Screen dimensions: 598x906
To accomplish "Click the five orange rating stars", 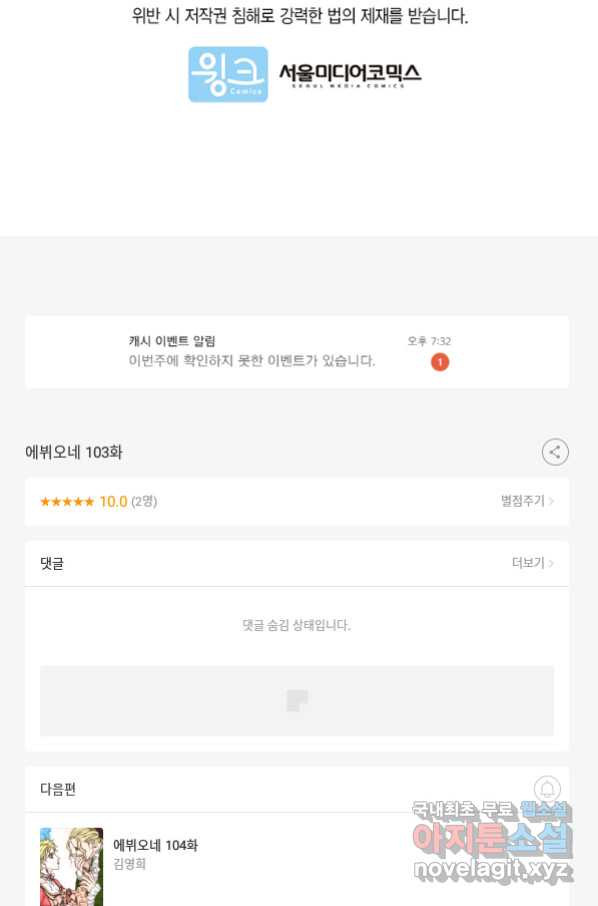I will tap(67, 502).
